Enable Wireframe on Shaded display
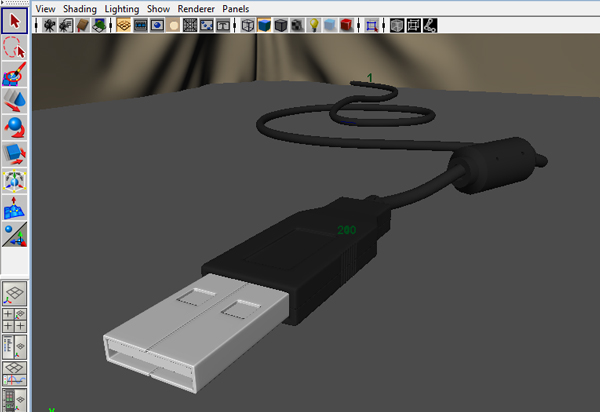Screen dimensions: 600x412 280,26
